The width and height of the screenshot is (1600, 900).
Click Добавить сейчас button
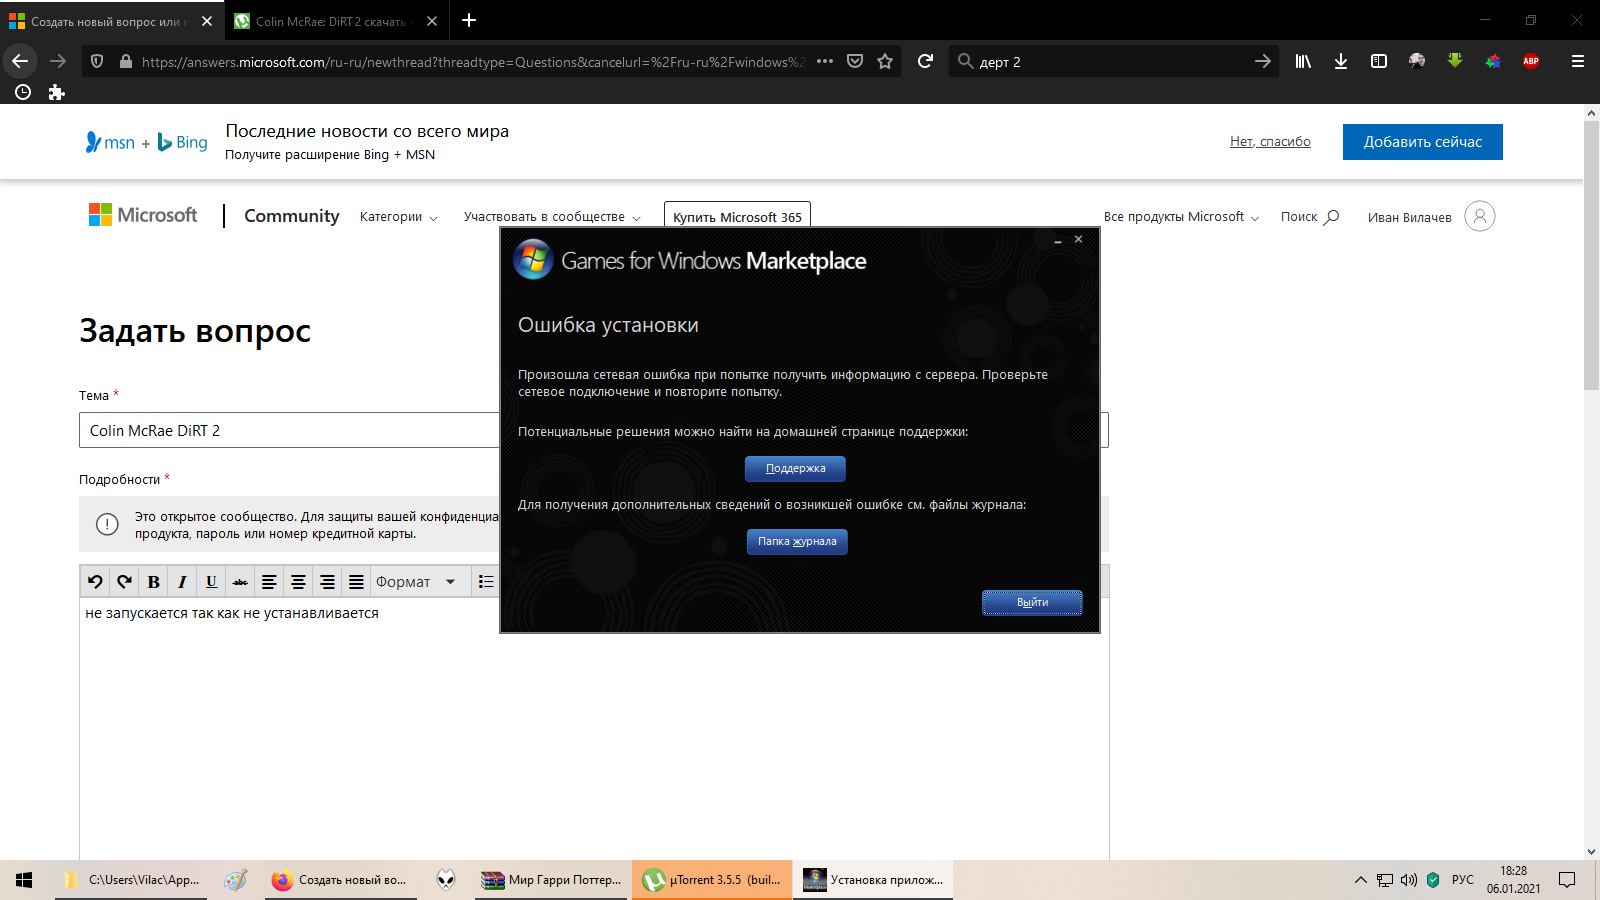pyautogui.click(x=1422, y=142)
